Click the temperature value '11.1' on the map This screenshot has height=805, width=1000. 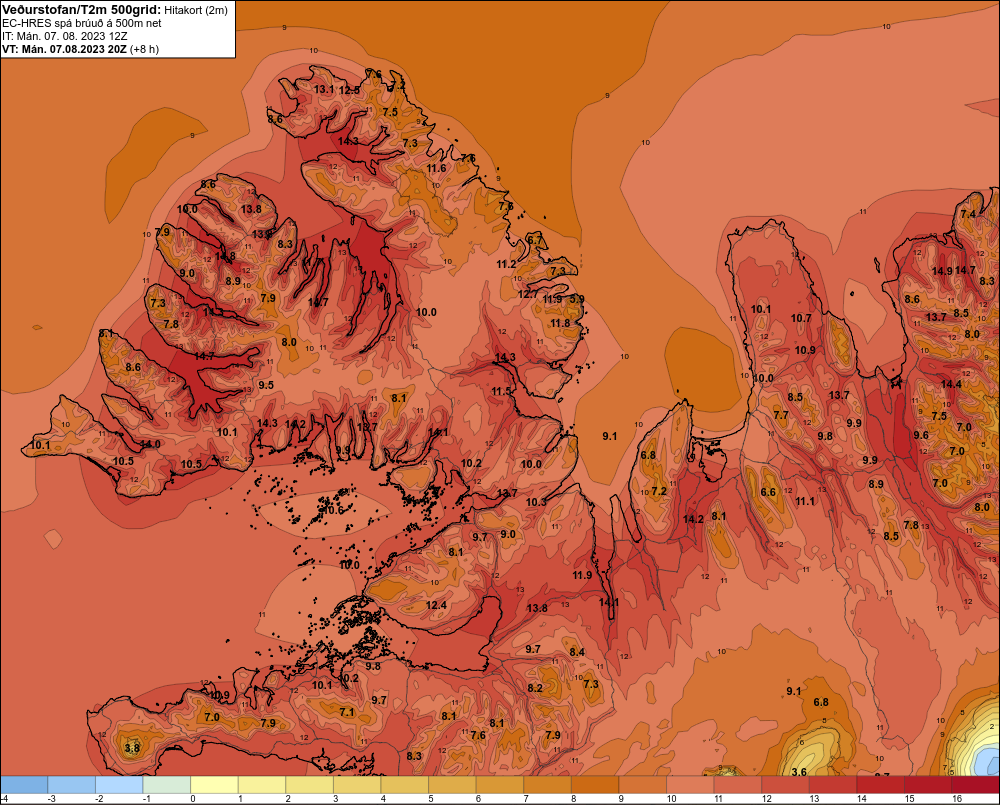click(805, 501)
